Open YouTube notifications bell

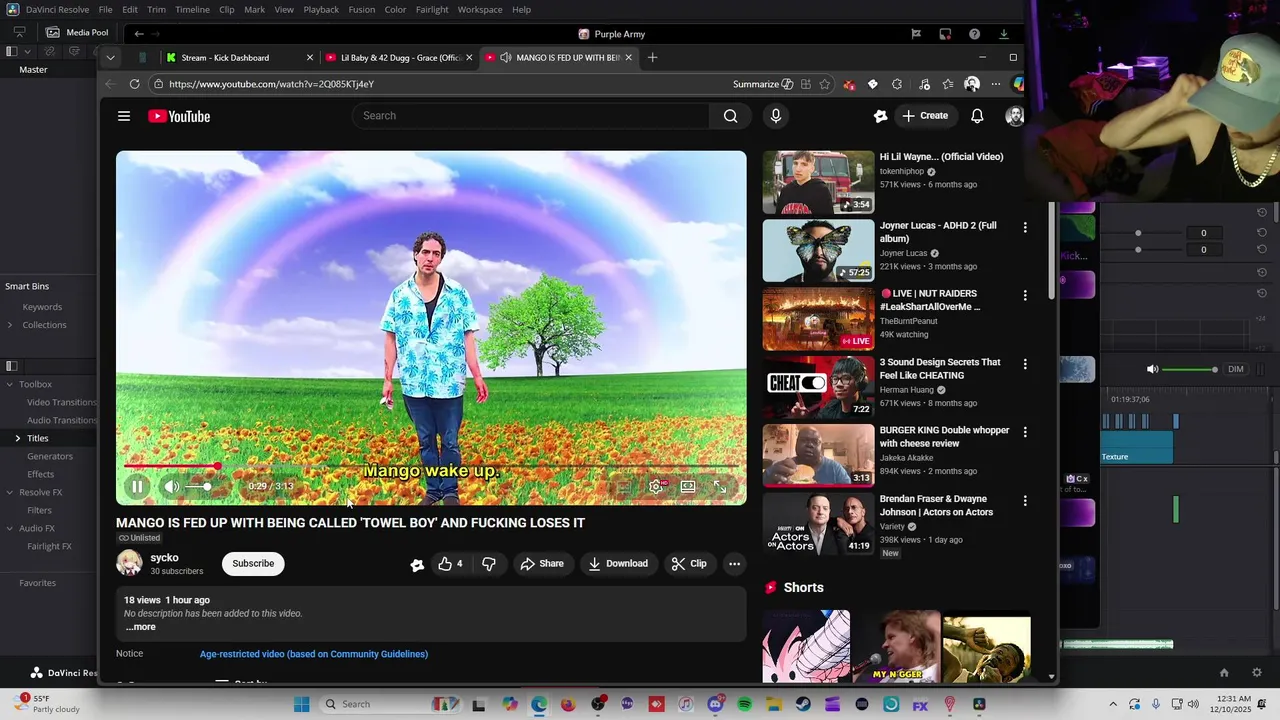pyautogui.click(x=977, y=116)
